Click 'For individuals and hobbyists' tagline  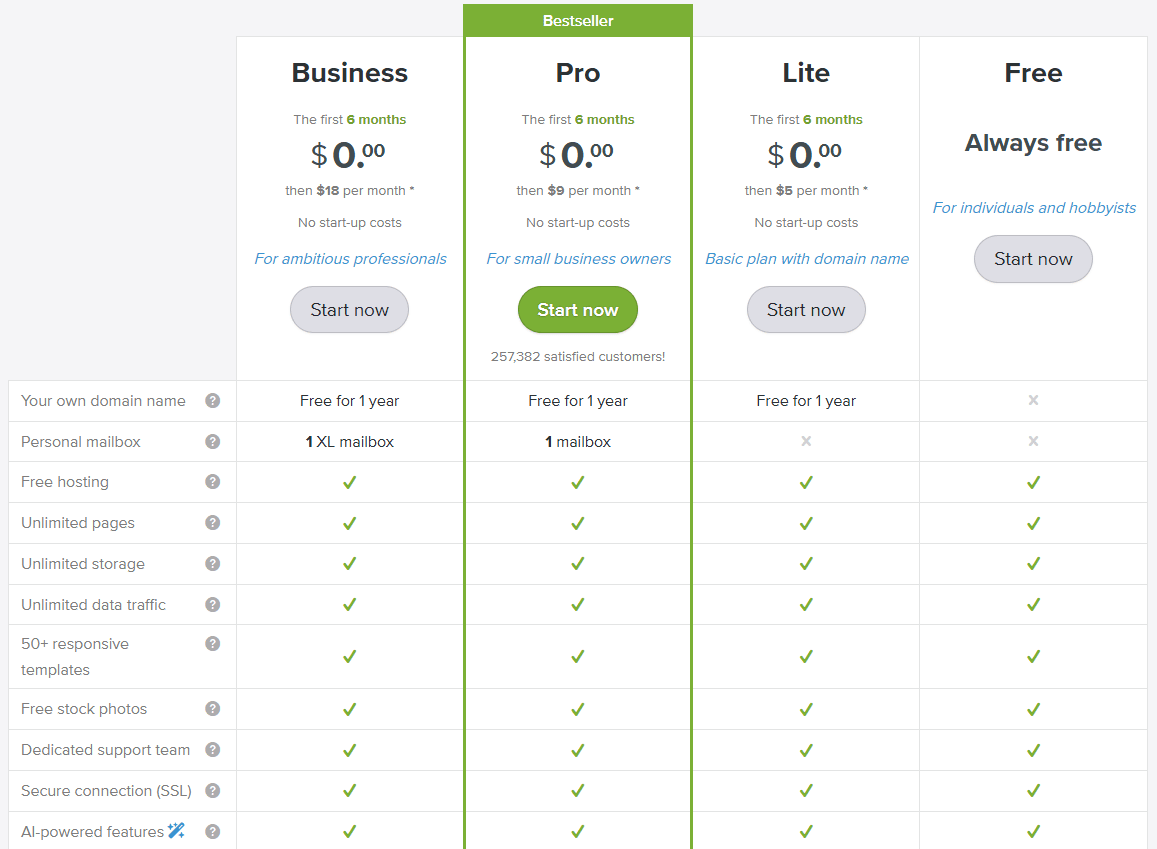(x=1034, y=208)
